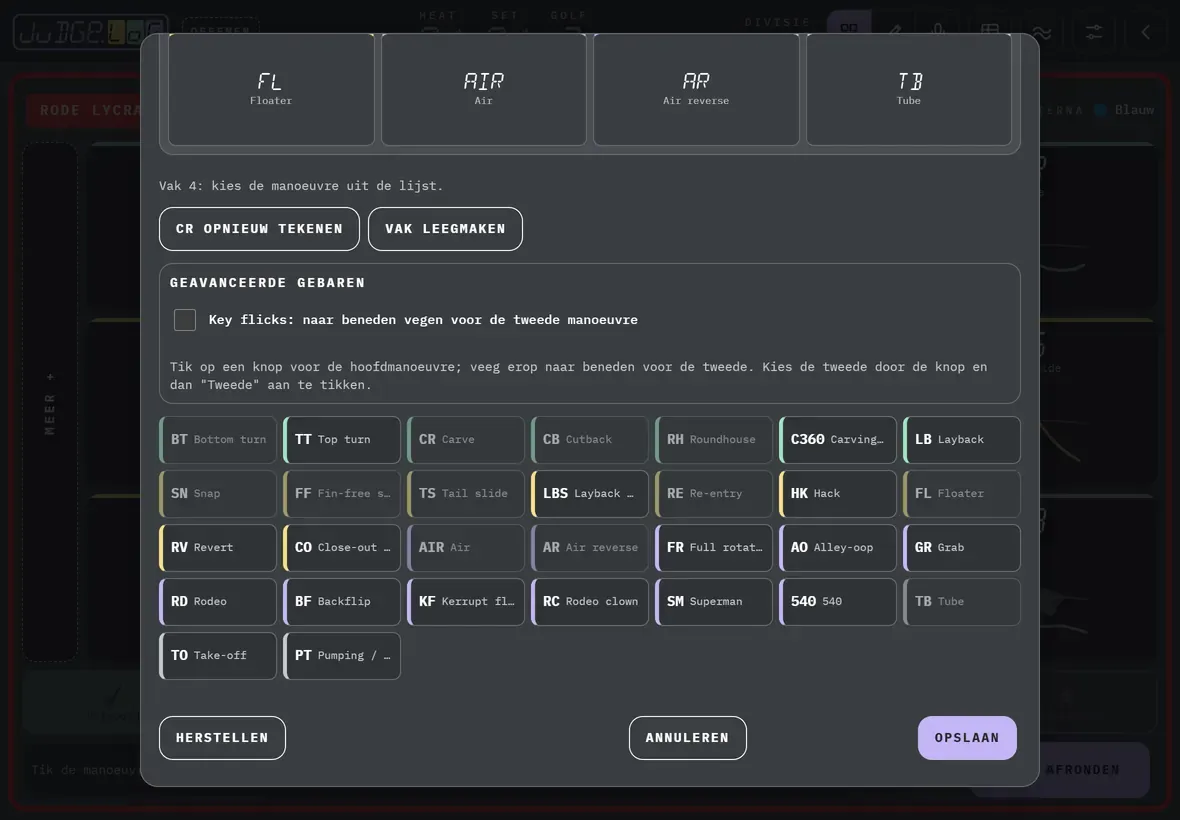Select the large AR Air reverse slot tile
Image resolution: width=1180 pixels, height=820 pixels.
[x=696, y=90]
